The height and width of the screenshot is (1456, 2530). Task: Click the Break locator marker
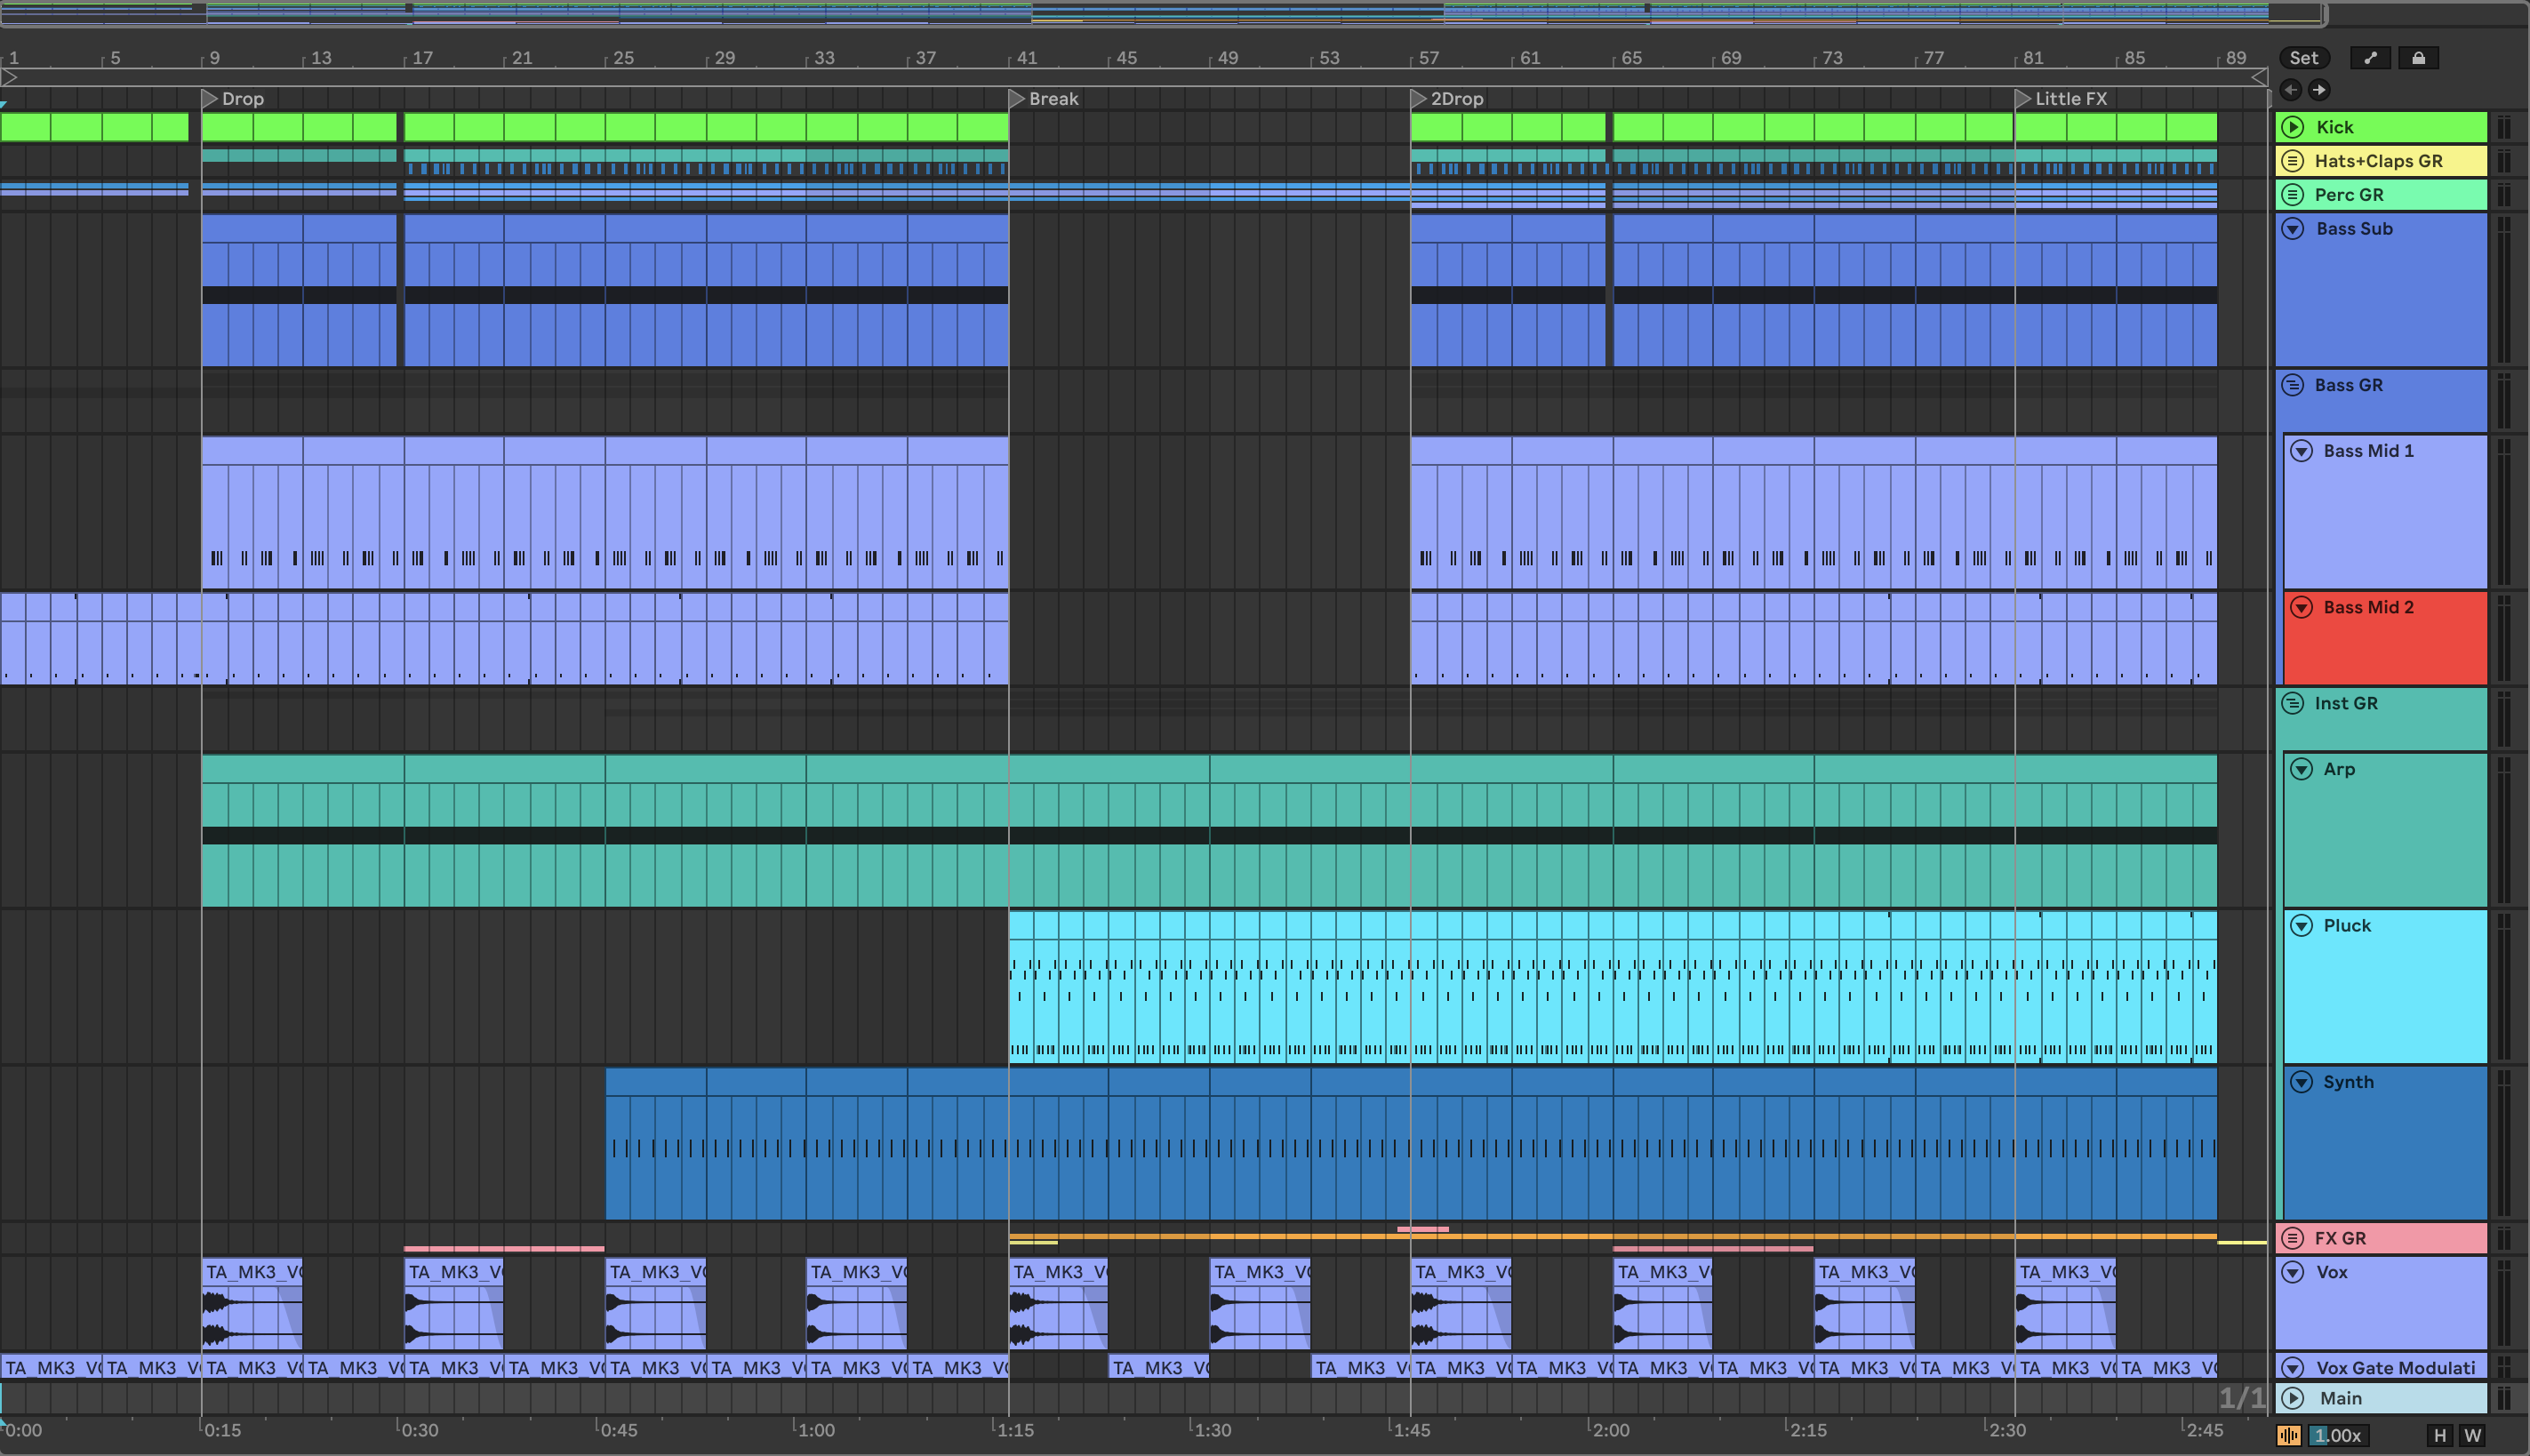1017,98
